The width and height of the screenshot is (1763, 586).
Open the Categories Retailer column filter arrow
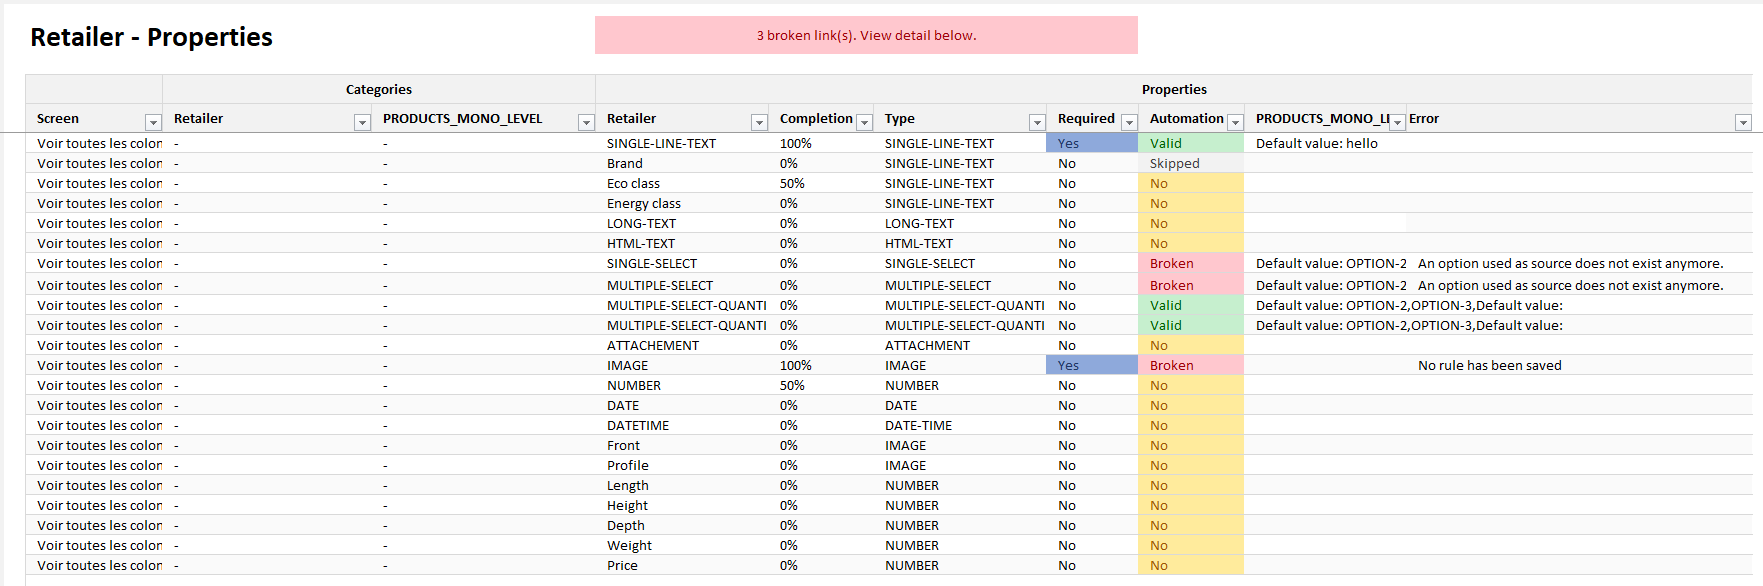[362, 122]
